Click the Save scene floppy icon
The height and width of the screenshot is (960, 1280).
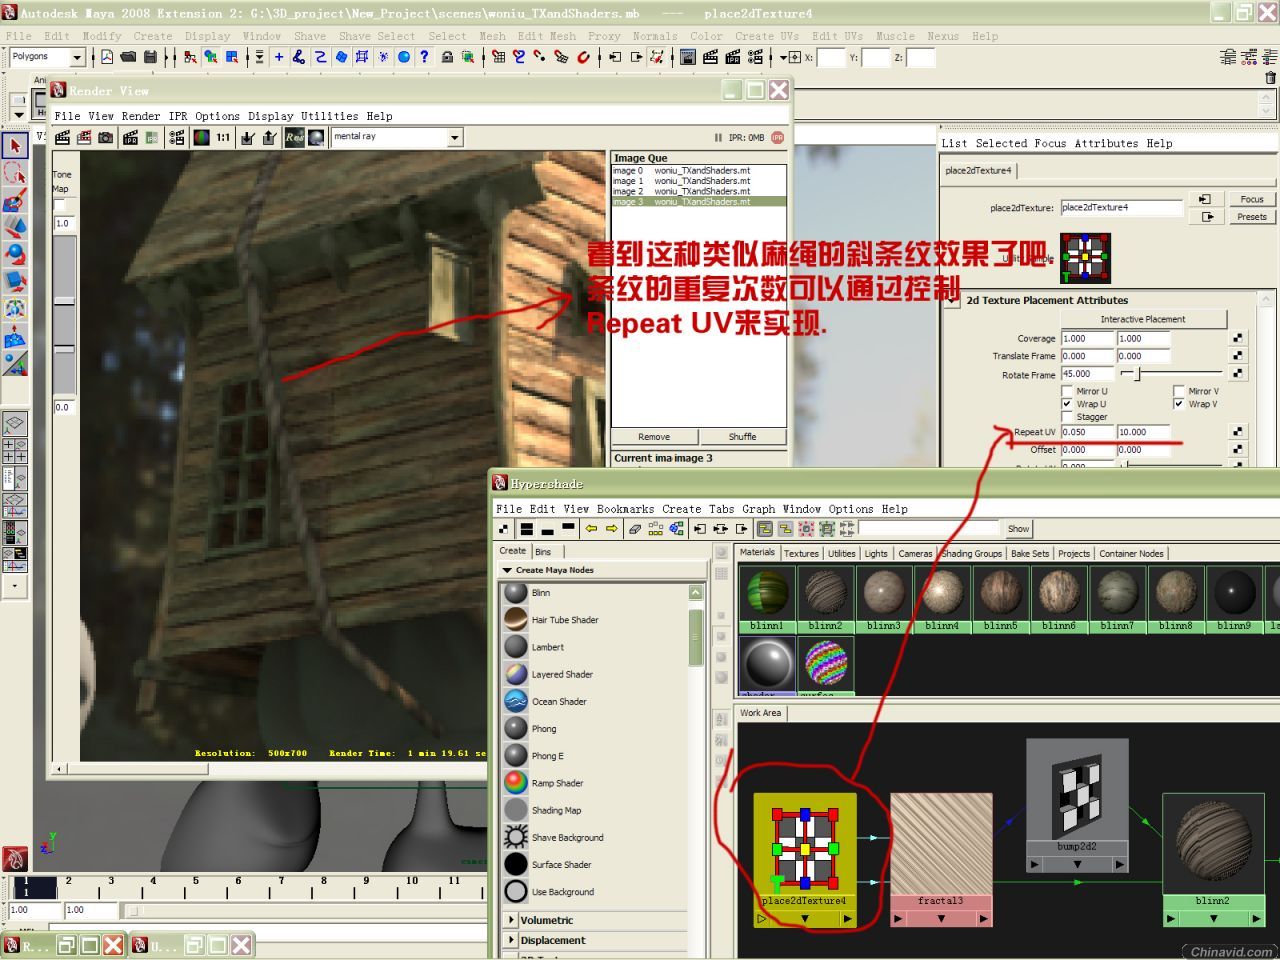pos(150,57)
